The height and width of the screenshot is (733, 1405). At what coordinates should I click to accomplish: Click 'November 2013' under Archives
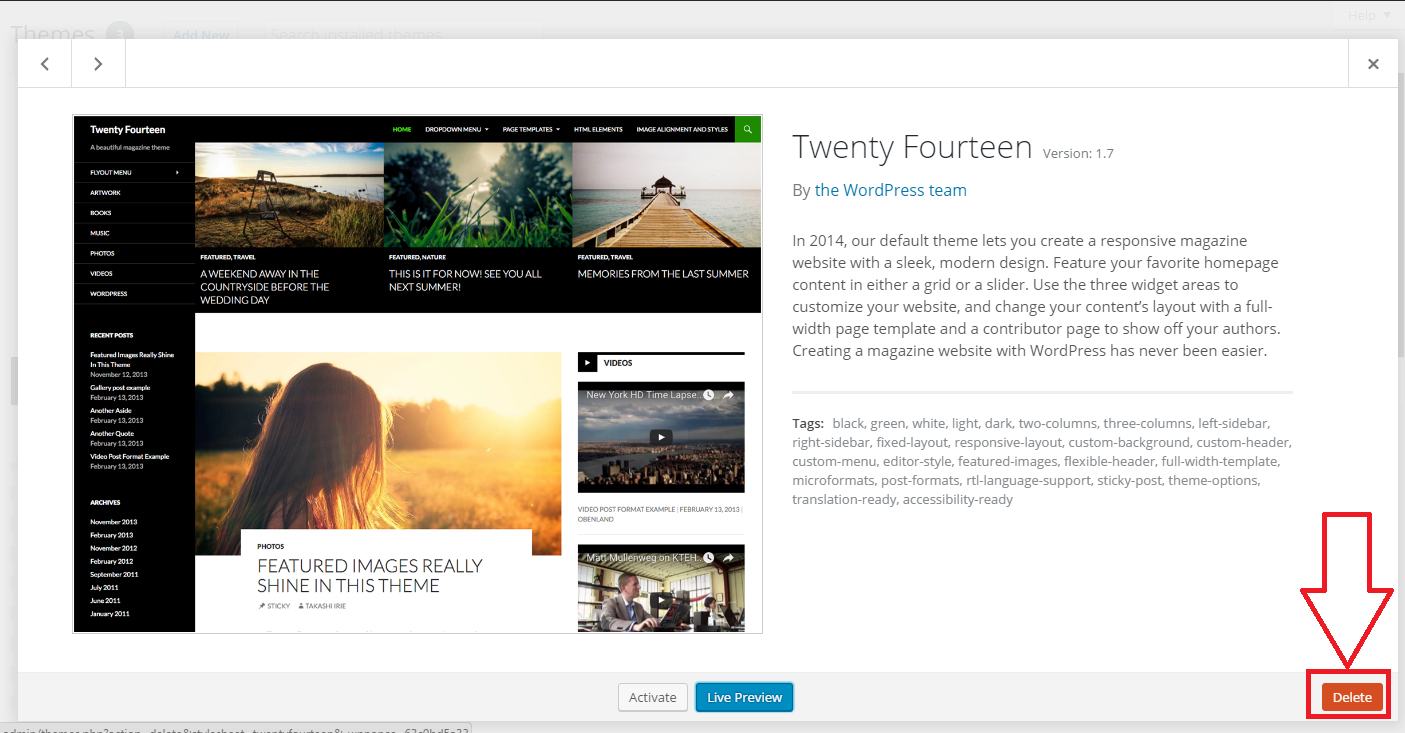tap(114, 522)
